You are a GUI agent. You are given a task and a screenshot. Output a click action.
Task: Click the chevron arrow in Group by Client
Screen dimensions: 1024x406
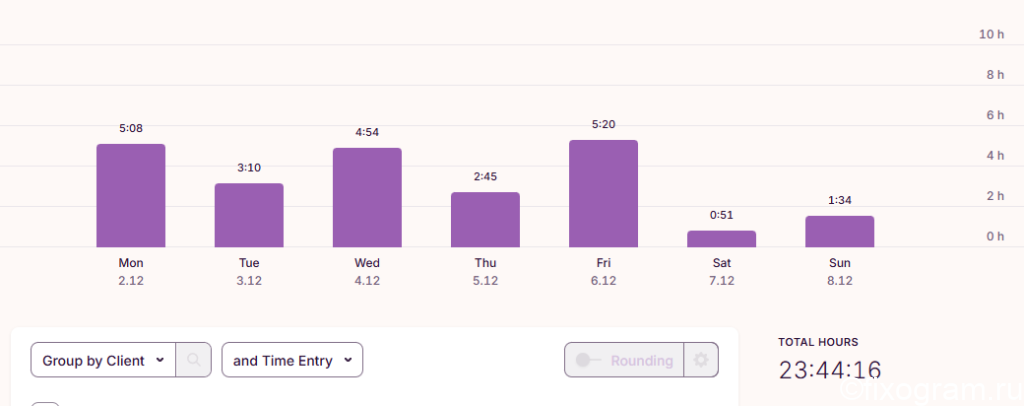pos(160,360)
